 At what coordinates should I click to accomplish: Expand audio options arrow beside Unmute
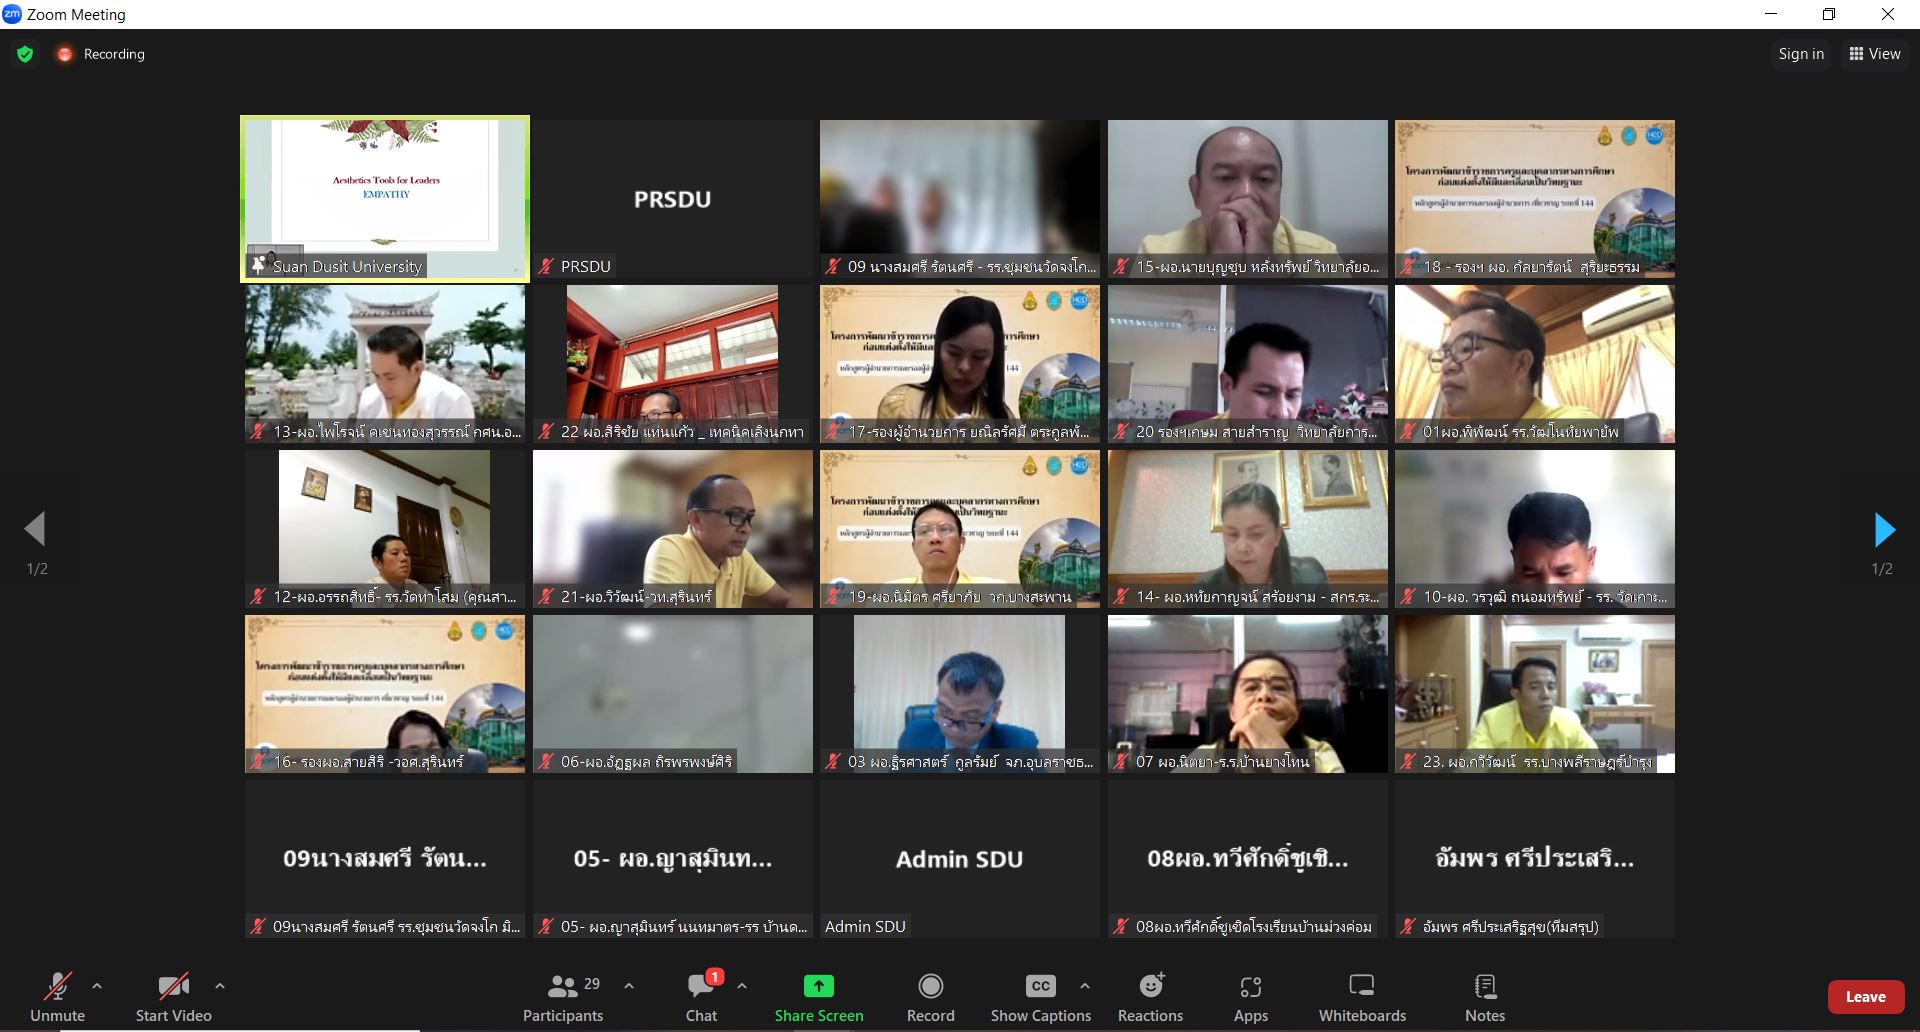point(97,986)
